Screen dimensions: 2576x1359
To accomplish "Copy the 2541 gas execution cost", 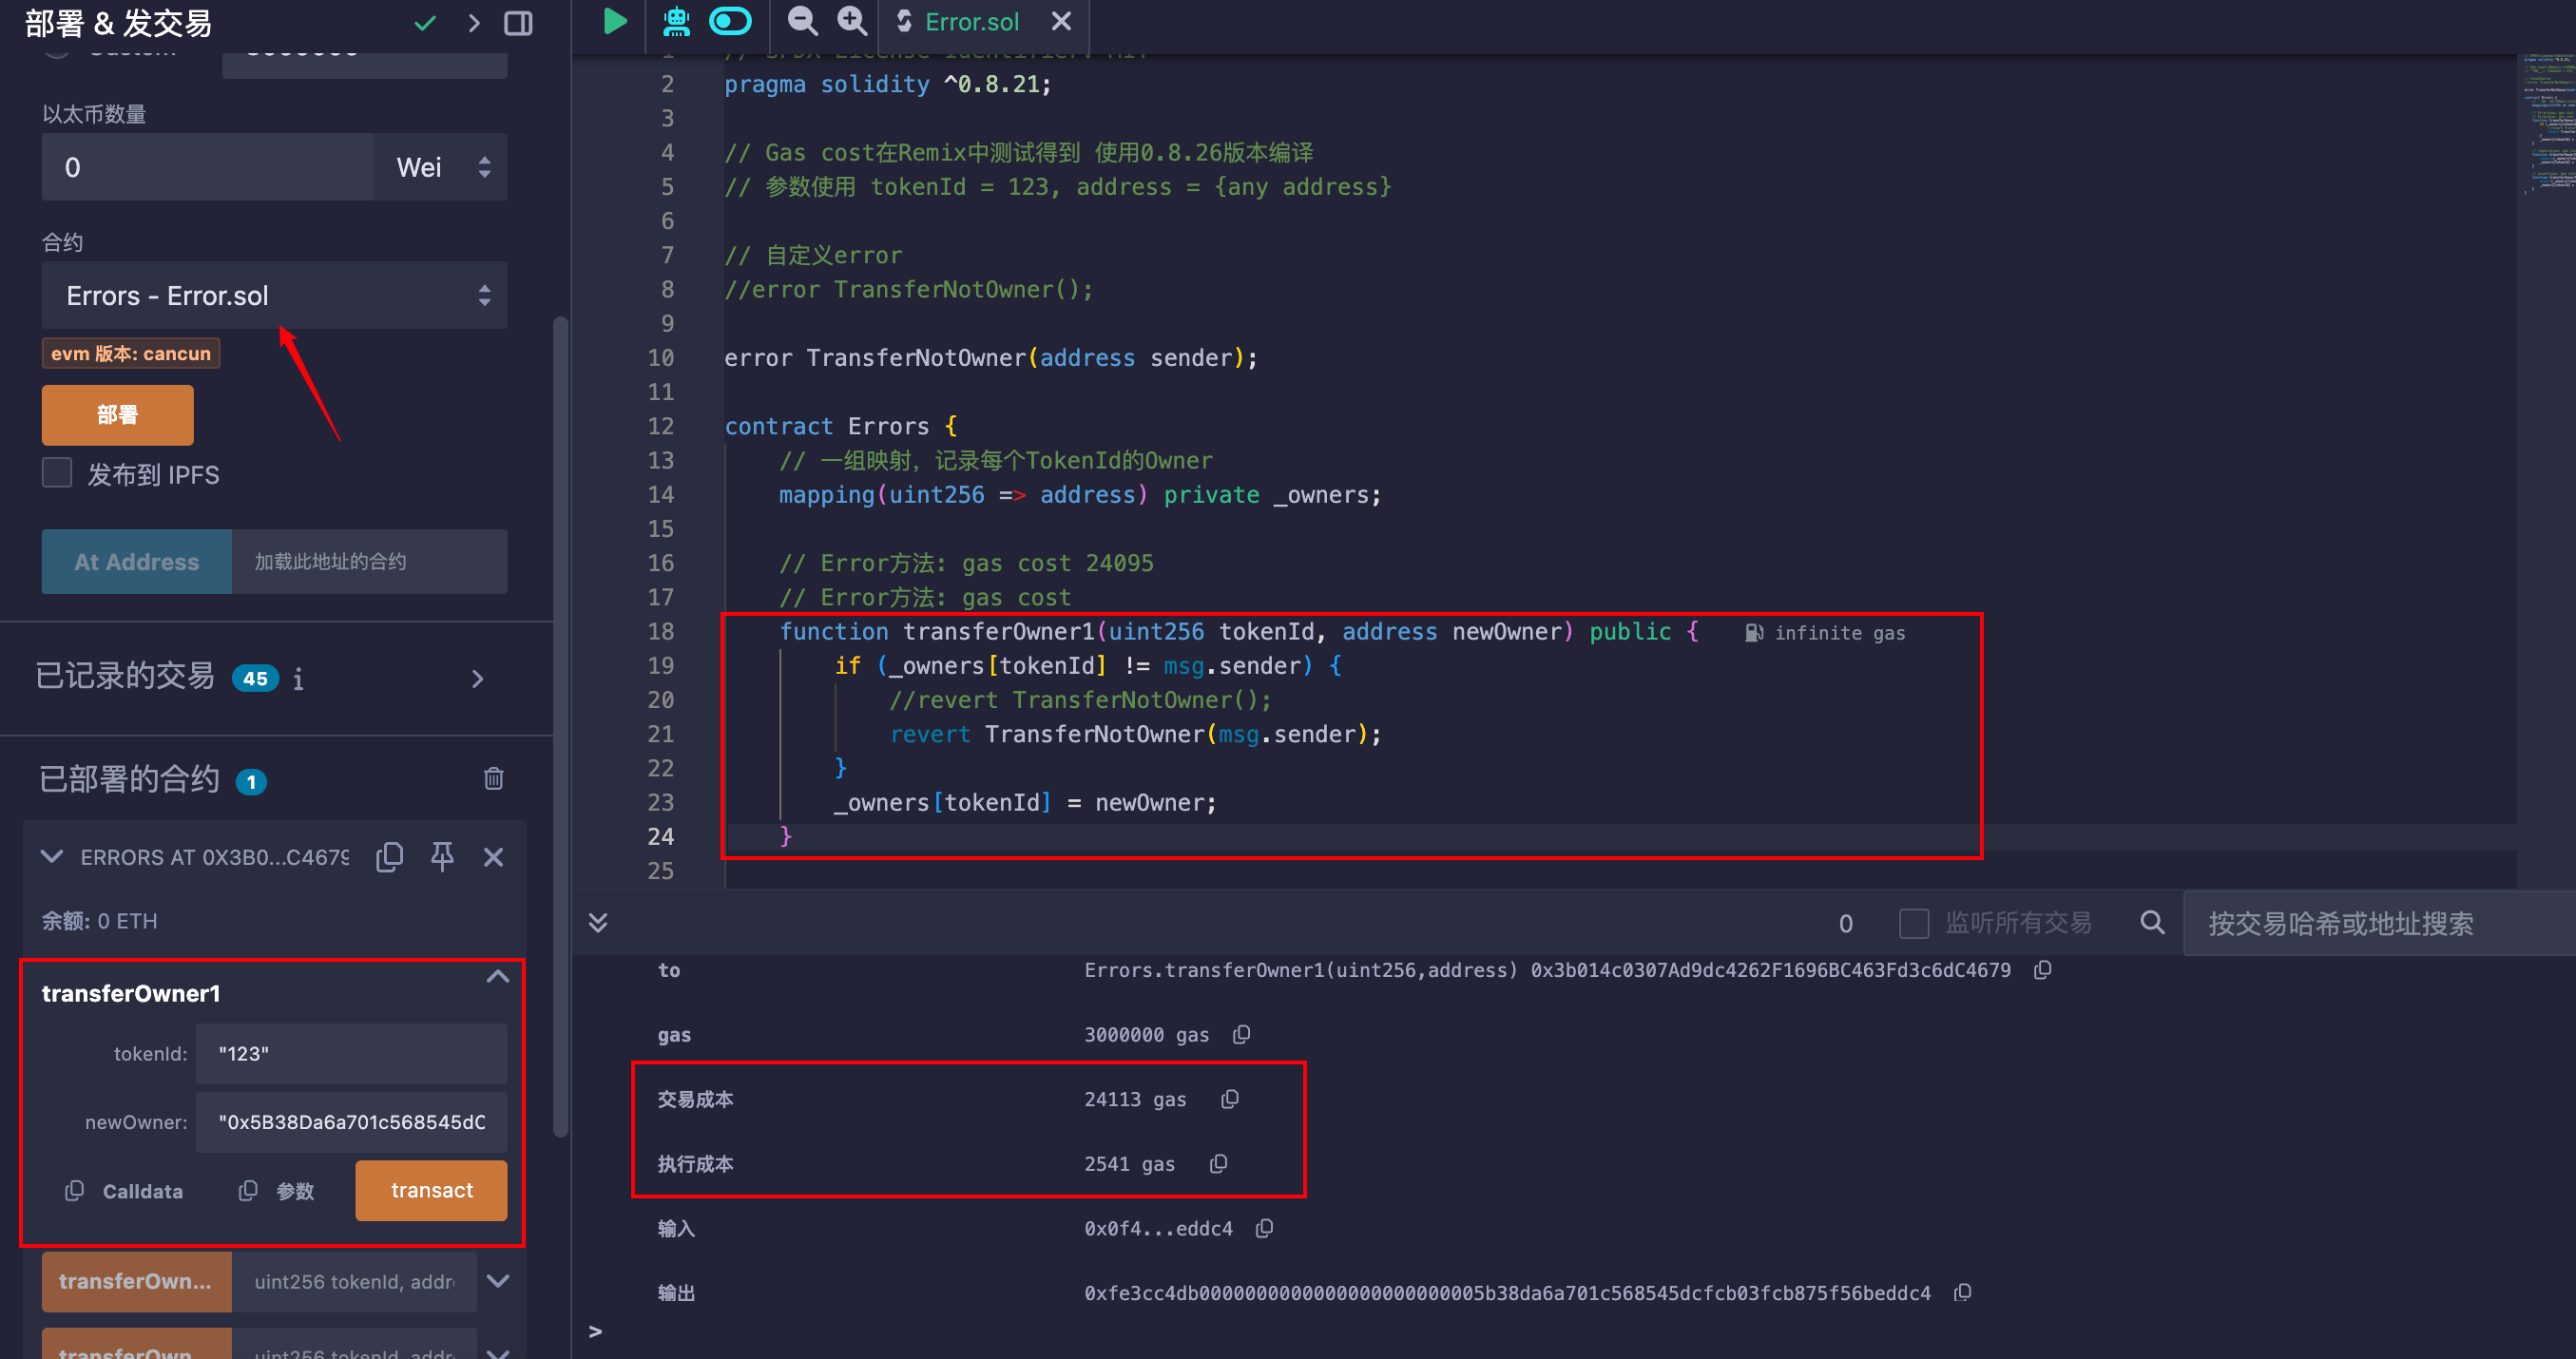I will click(x=1218, y=1164).
